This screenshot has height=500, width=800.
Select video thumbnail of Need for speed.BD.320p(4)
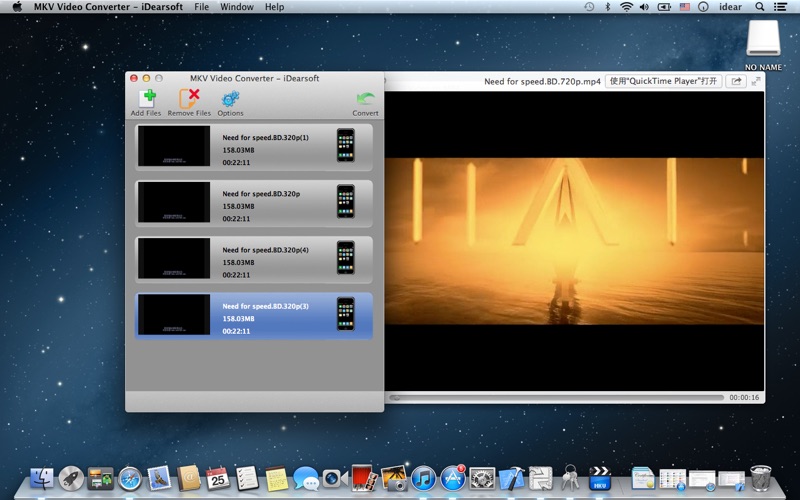click(174, 258)
